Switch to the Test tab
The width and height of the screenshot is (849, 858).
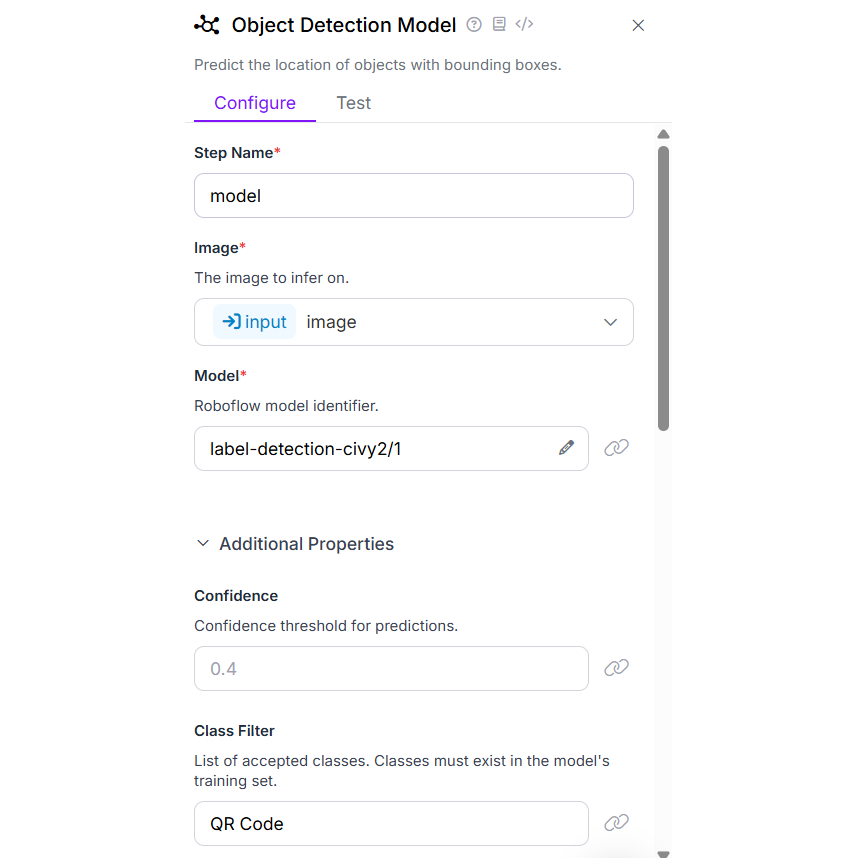(x=354, y=103)
